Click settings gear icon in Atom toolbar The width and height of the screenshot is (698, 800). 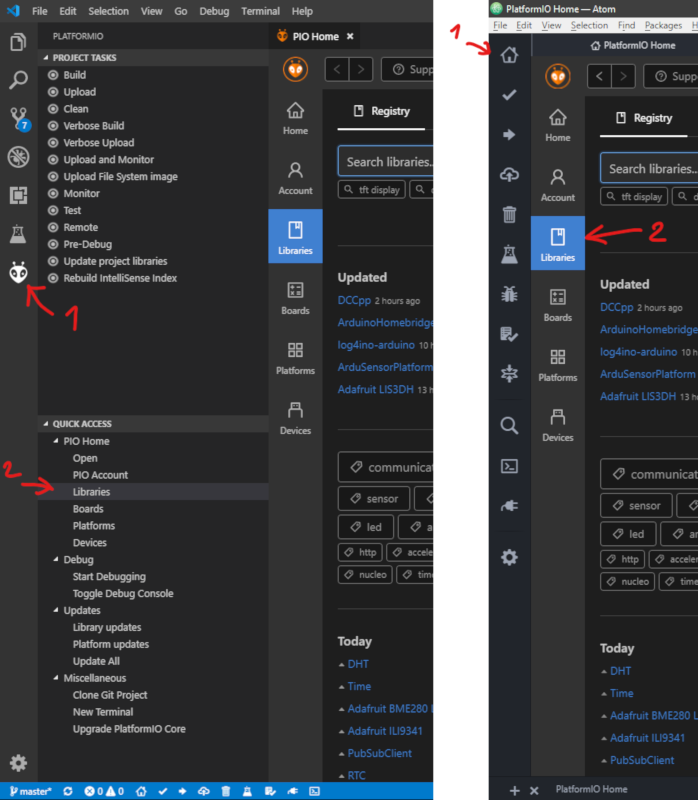(x=509, y=557)
